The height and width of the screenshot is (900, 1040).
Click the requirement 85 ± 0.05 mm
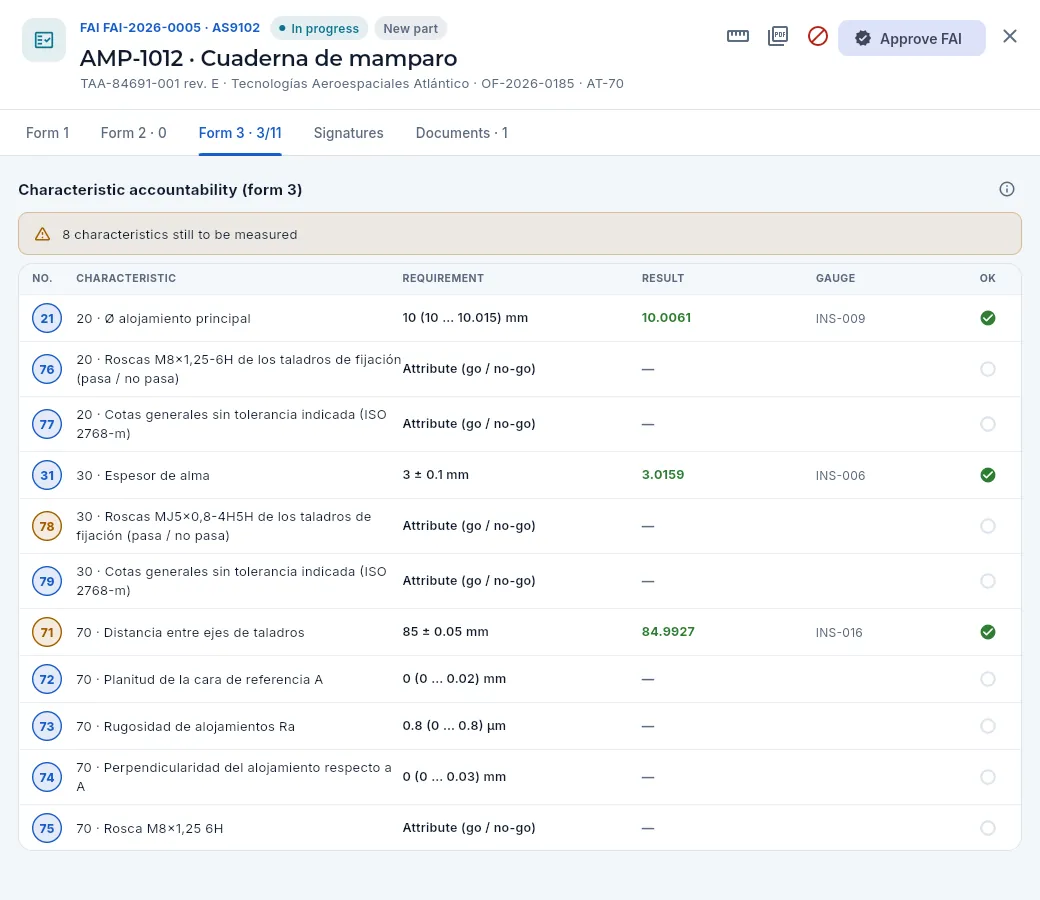[x=445, y=632]
